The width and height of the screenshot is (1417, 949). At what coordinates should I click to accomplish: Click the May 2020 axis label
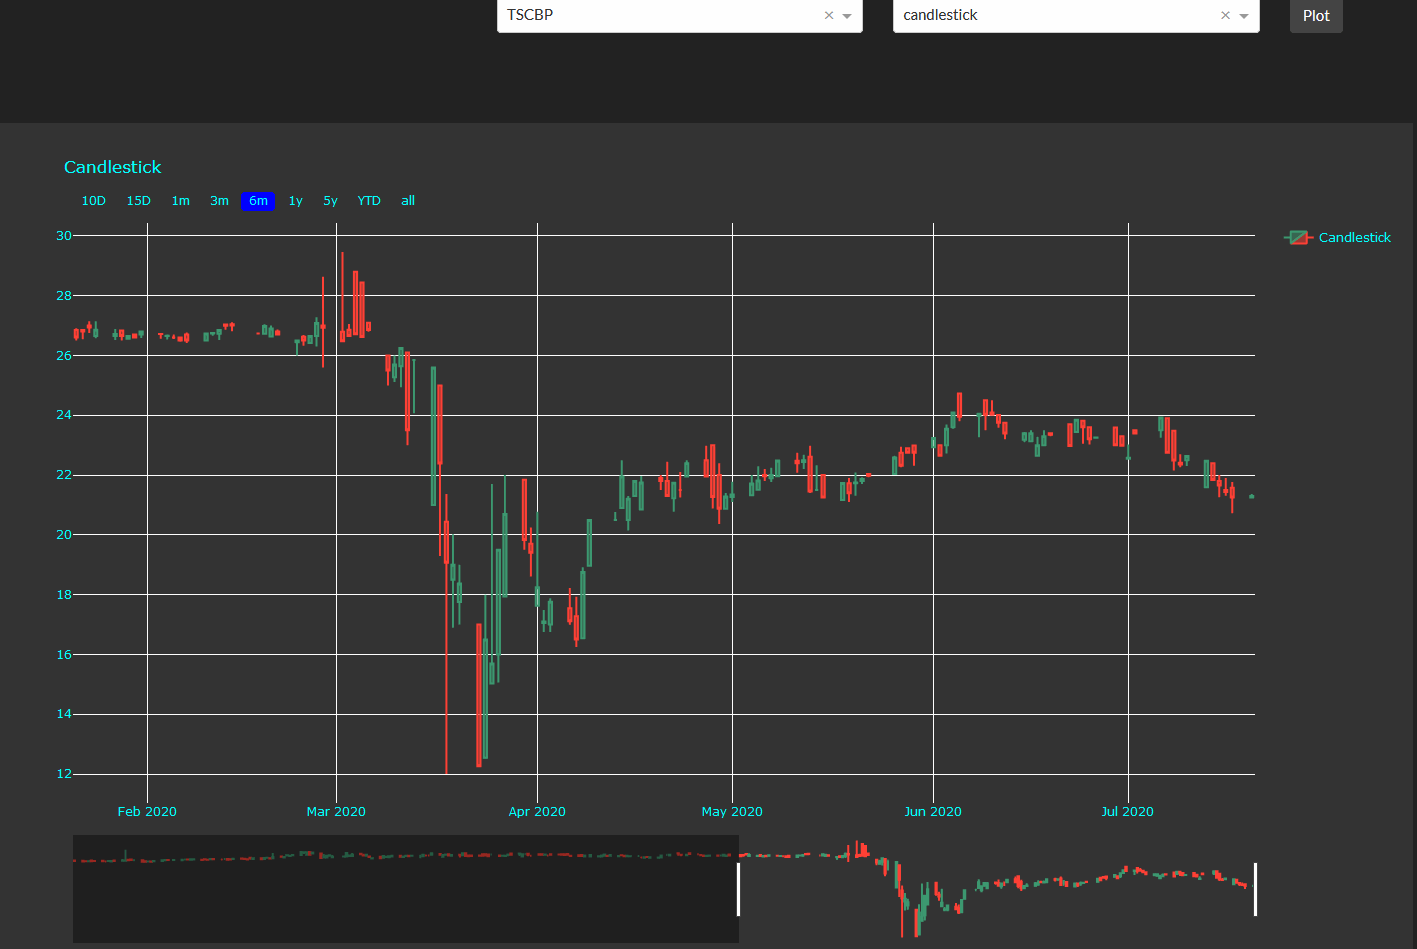click(x=732, y=812)
